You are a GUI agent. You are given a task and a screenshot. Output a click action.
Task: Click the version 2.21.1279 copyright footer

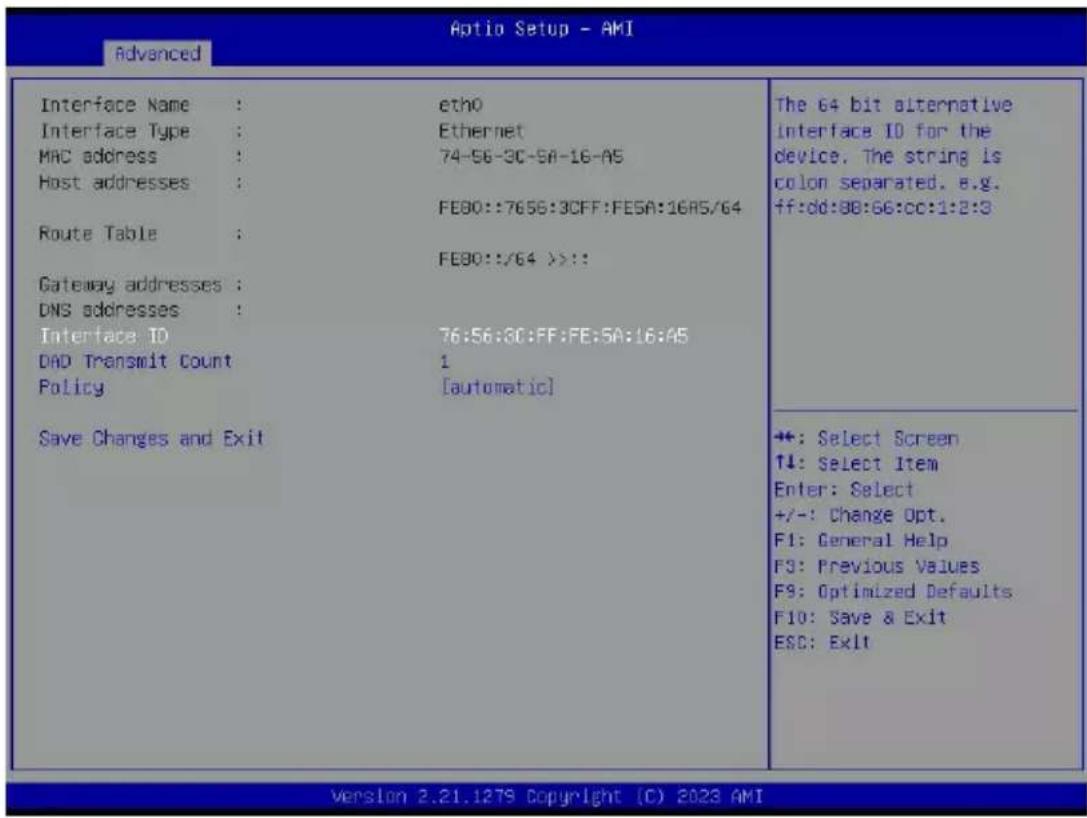(547, 797)
